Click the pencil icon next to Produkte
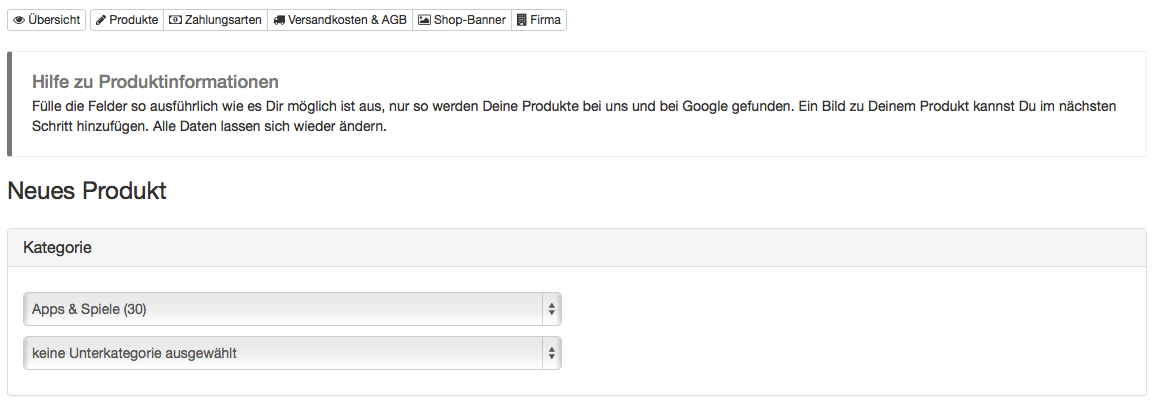1157x408 pixels. coord(101,20)
